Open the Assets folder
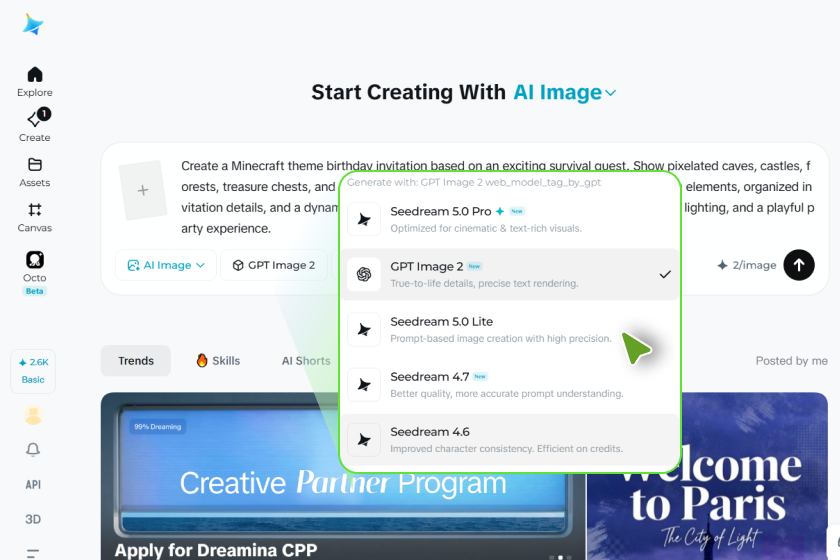 coord(35,171)
